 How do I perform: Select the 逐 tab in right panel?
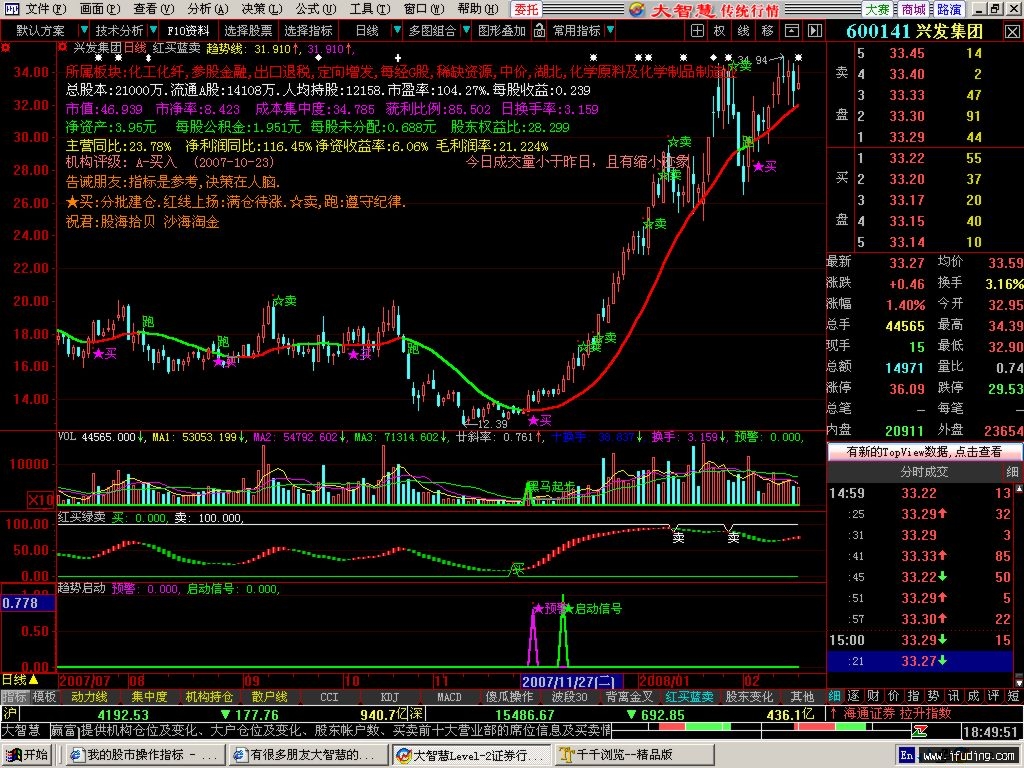pyautogui.click(x=854, y=697)
